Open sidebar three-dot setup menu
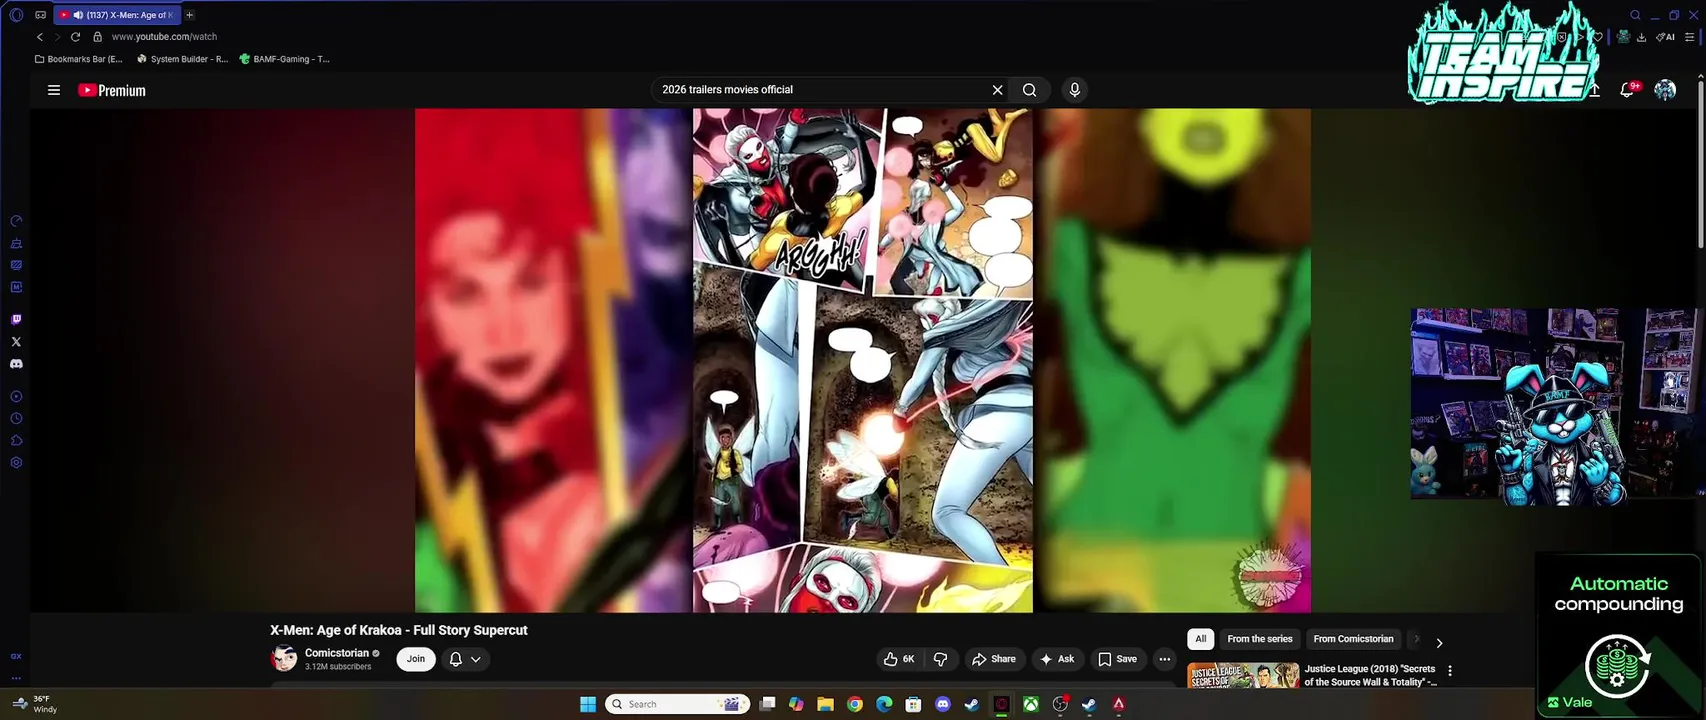The height and width of the screenshot is (720, 1706). coord(16,678)
